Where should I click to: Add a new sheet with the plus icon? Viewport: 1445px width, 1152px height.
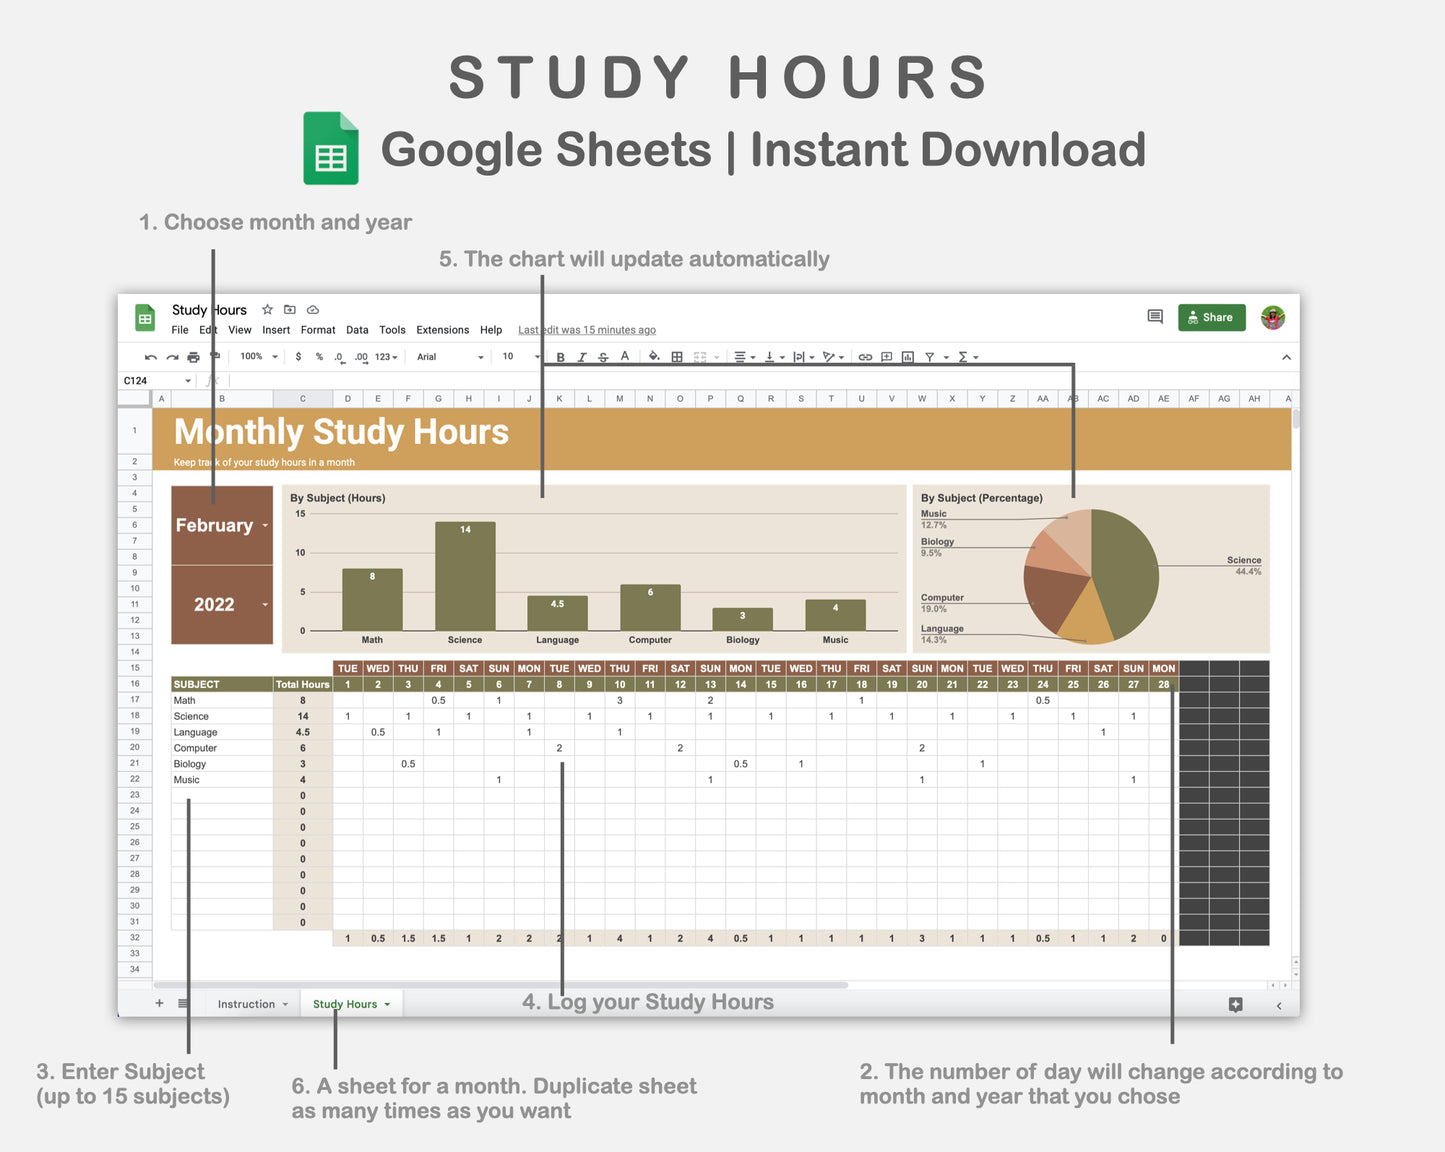click(x=158, y=1003)
